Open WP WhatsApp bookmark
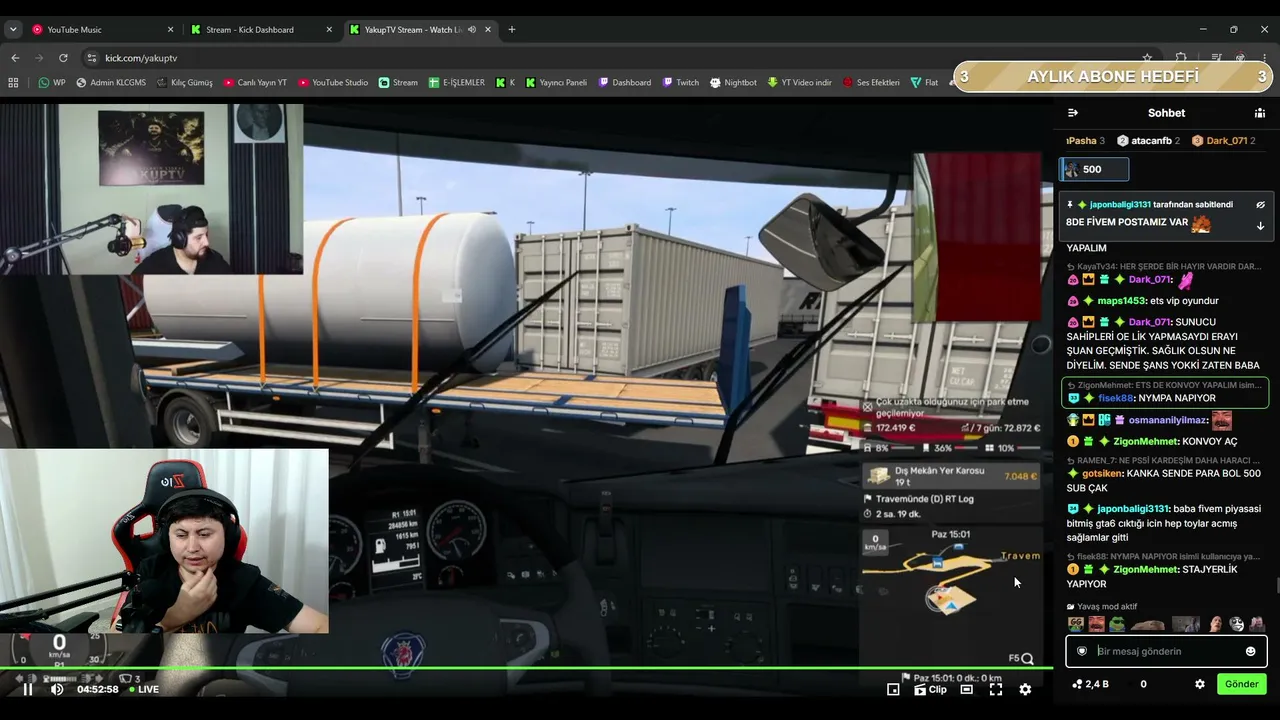 pos(52,83)
